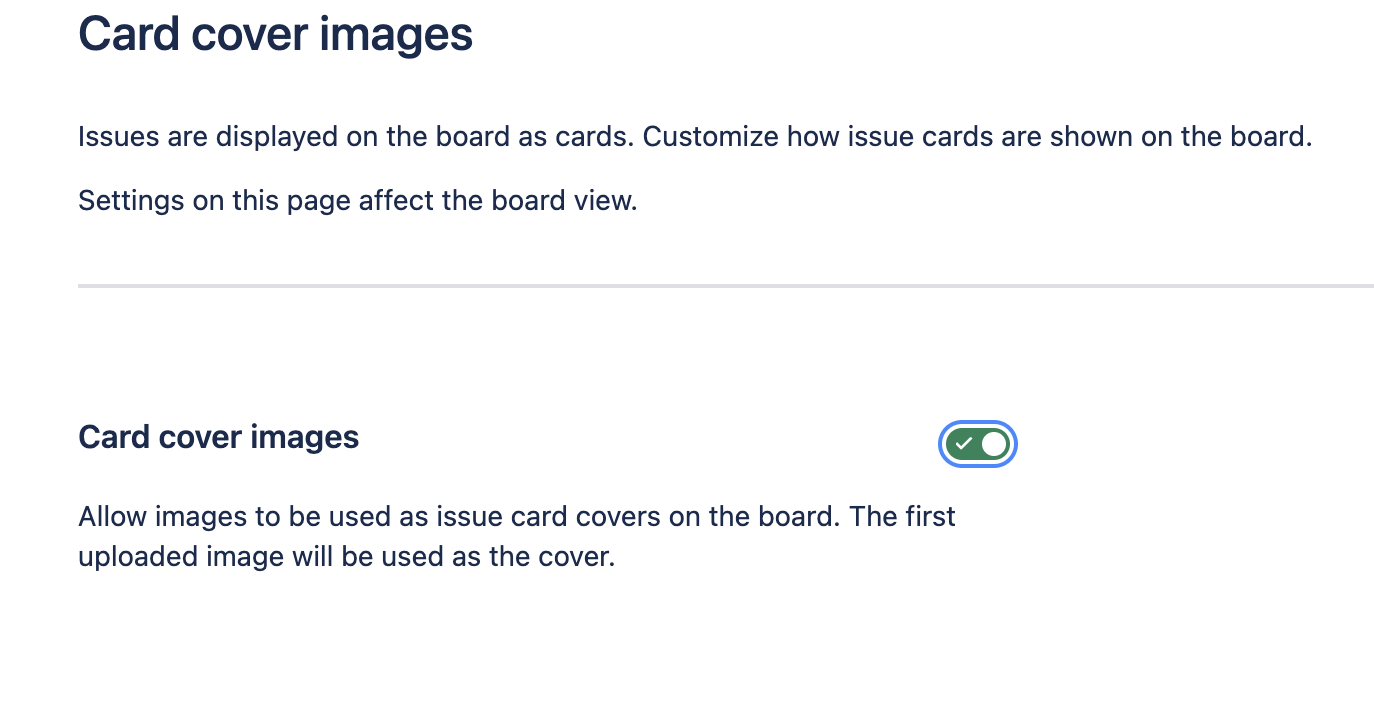Viewport: 1374px width, 702px height.
Task: Click near the settings page heading area
Action: (x=275, y=34)
